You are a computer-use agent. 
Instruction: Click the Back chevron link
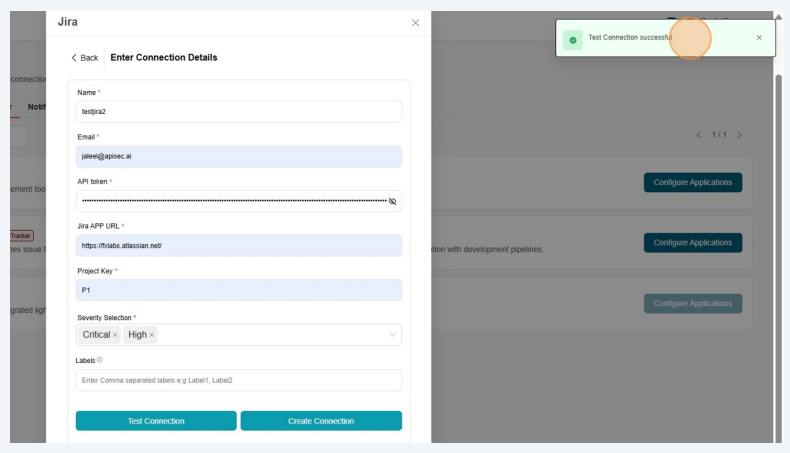coord(84,58)
